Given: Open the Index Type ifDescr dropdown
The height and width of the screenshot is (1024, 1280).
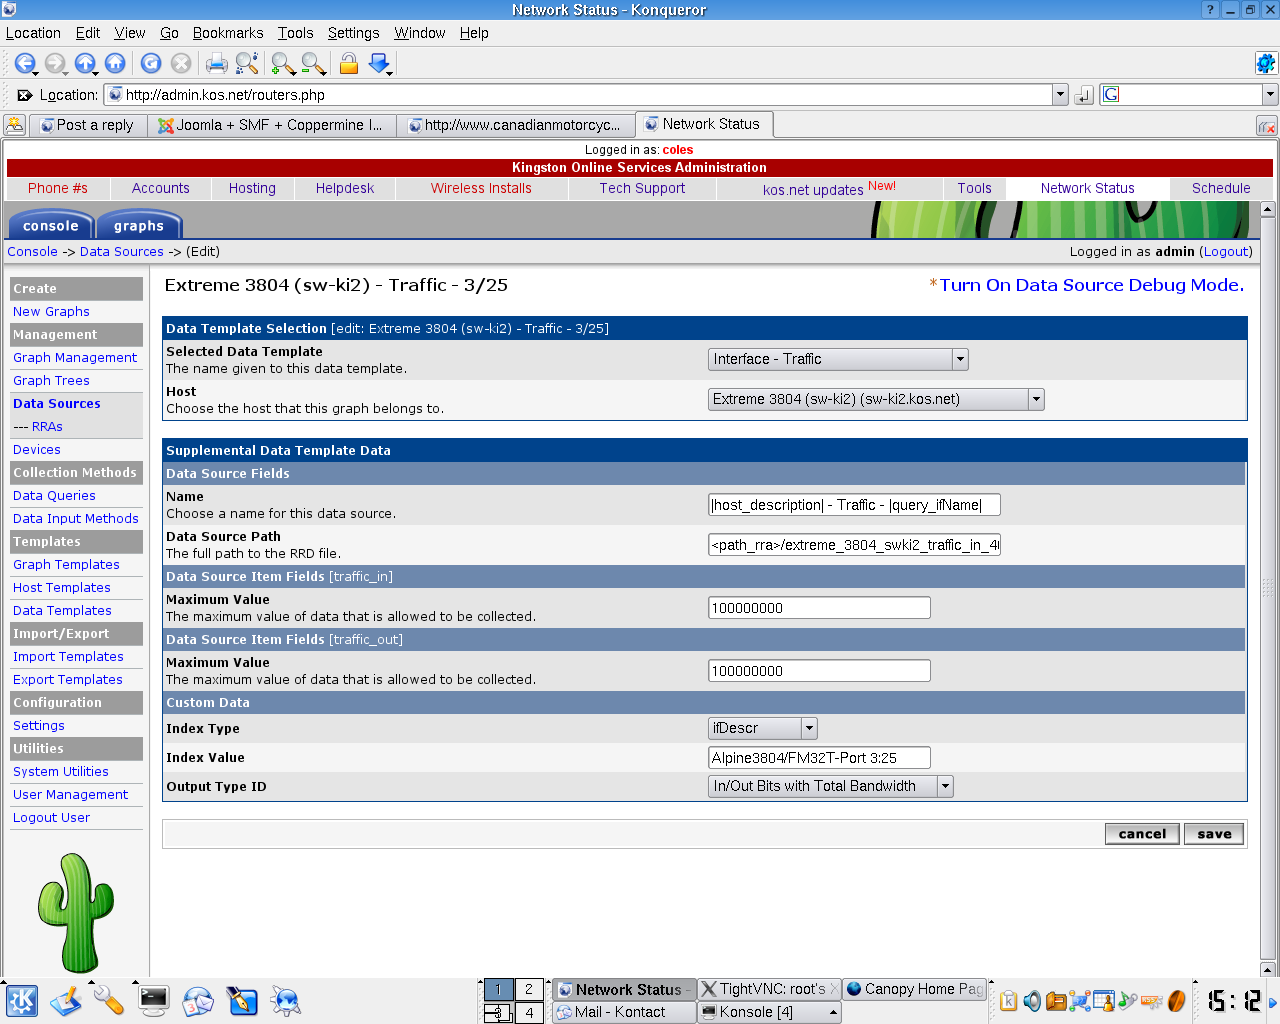Looking at the screenshot, I should [763, 728].
